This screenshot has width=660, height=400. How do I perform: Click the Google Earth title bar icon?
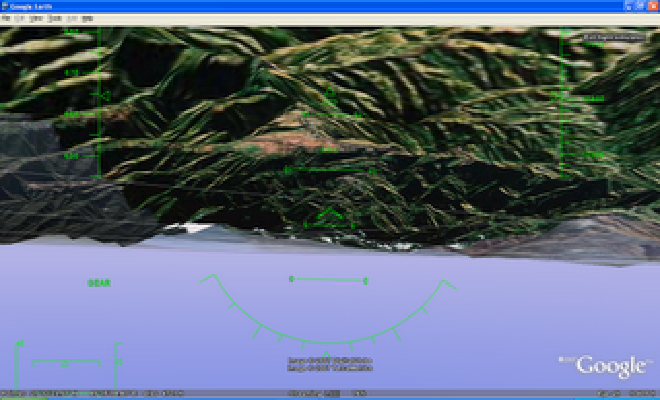[x=5, y=6]
